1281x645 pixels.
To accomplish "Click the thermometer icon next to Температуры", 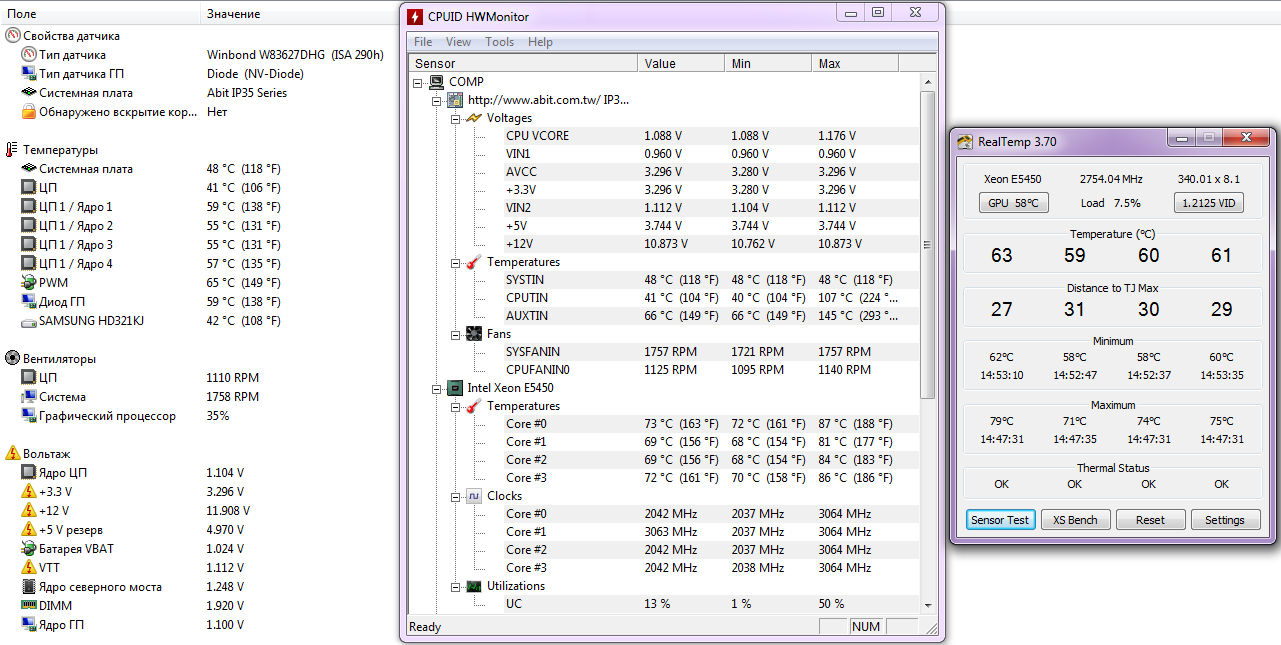I will point(11,150).
